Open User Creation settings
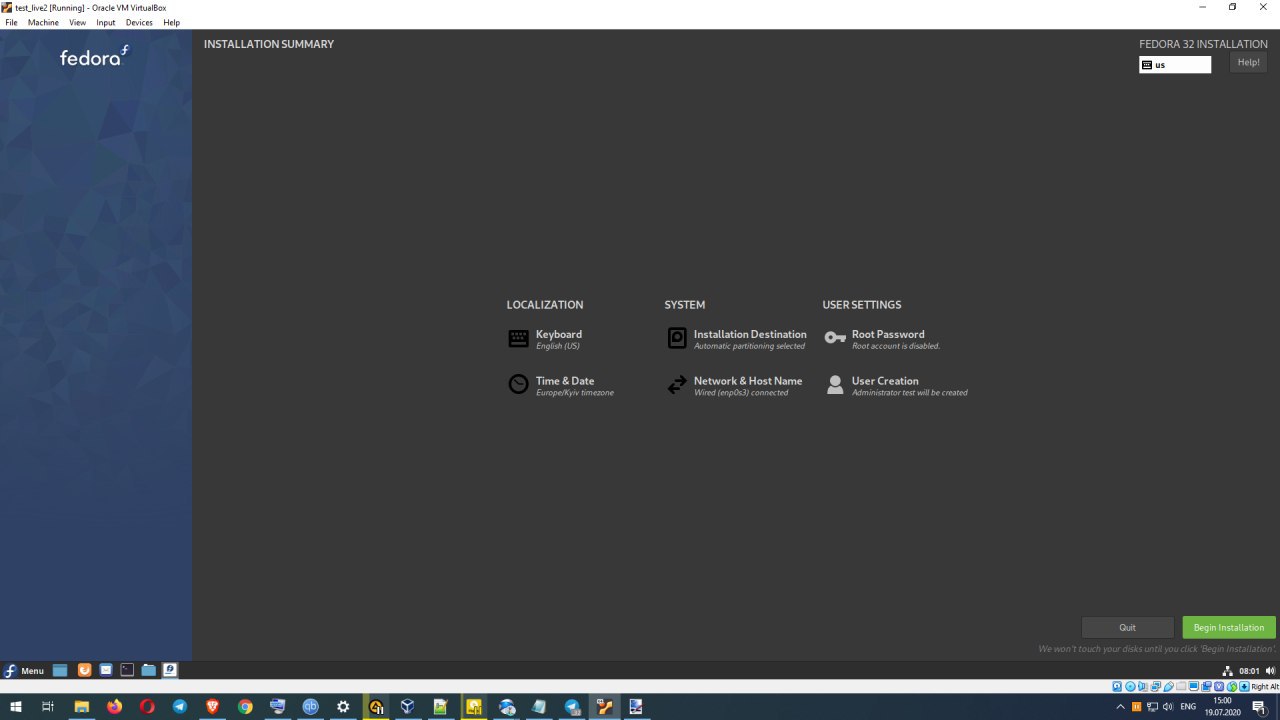The image size is (1280, 720). pyautogui.click(x=896, y=386)
